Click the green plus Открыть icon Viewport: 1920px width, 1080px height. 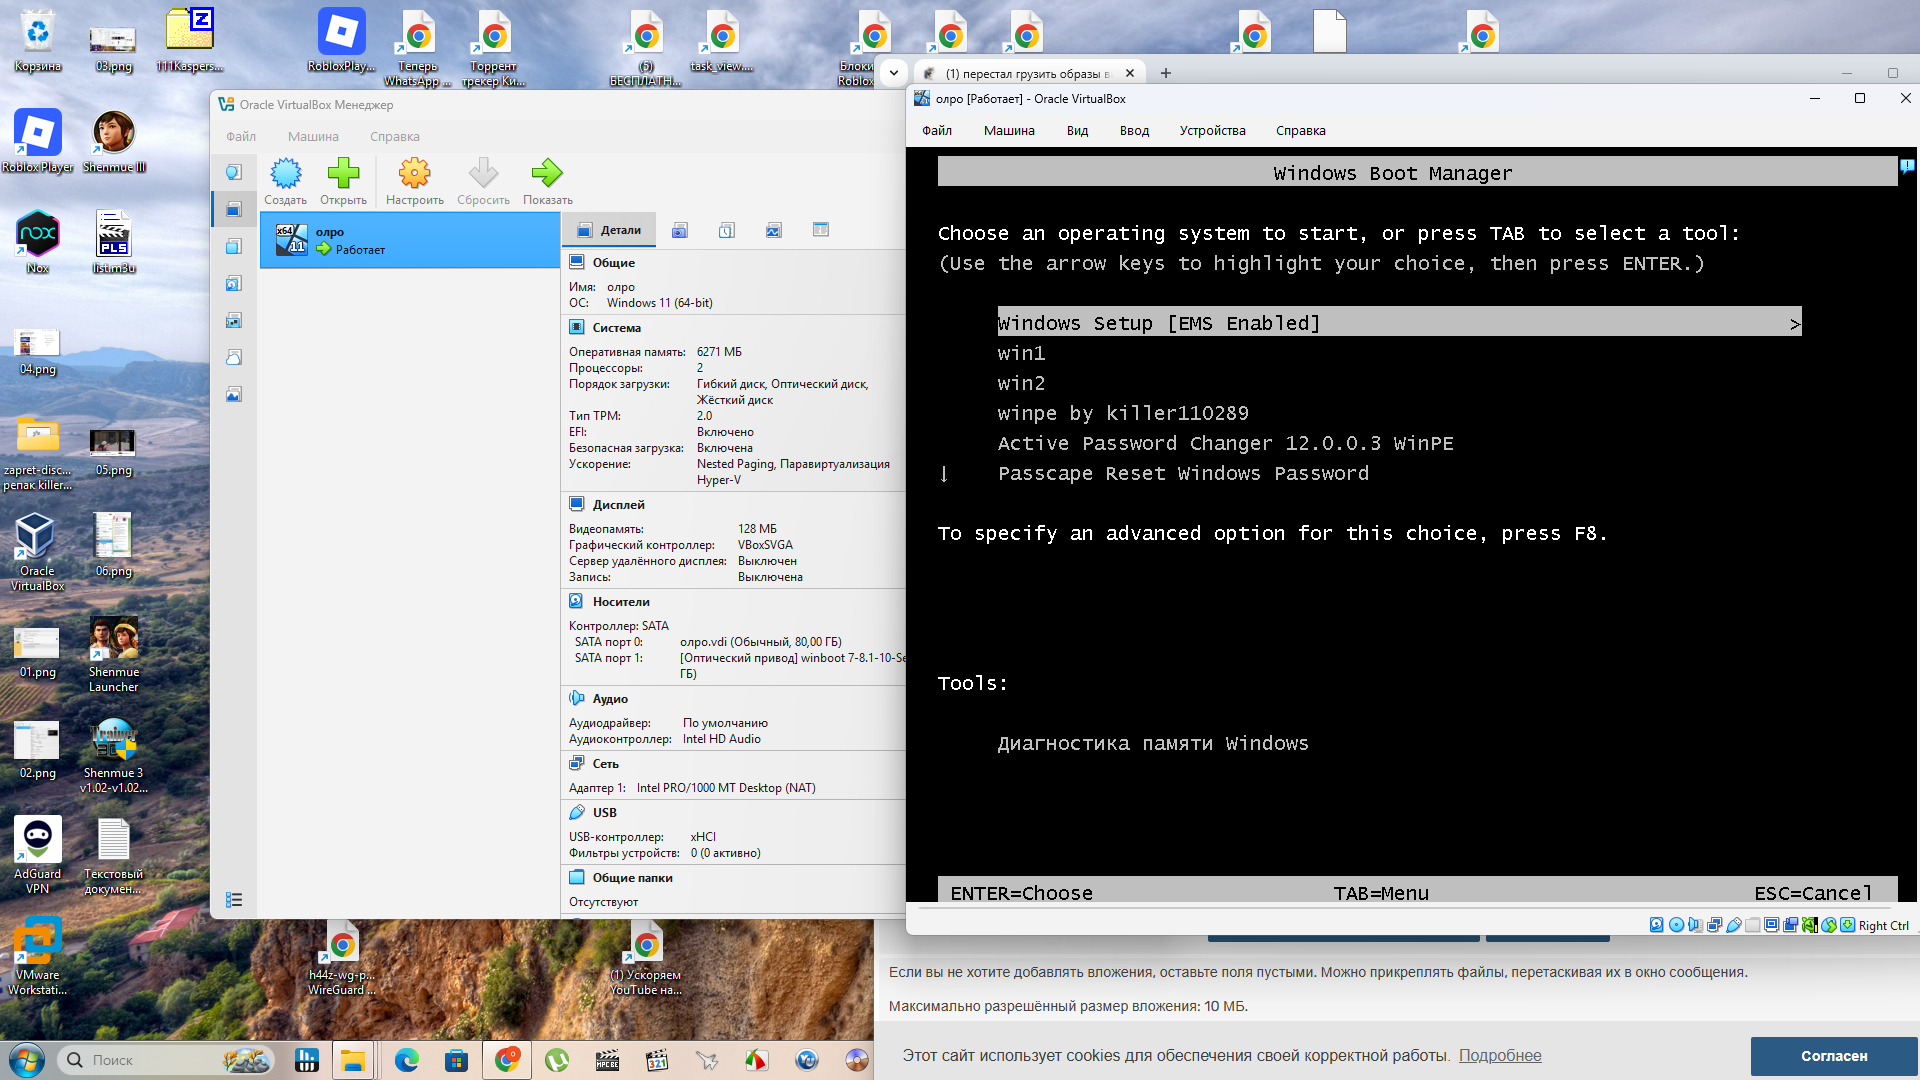(343, 174)
